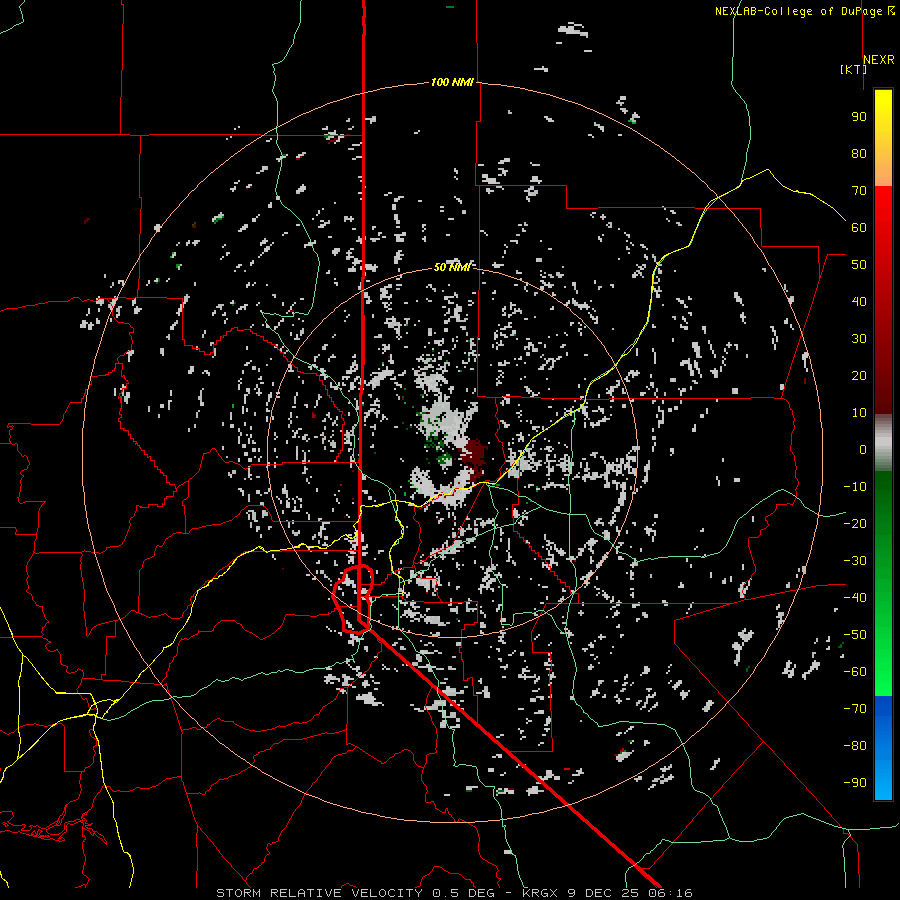The width and height of the screenshot is (900, 900).
Task: Click the thick red warning polygon outline
Action: pos(354,599)
